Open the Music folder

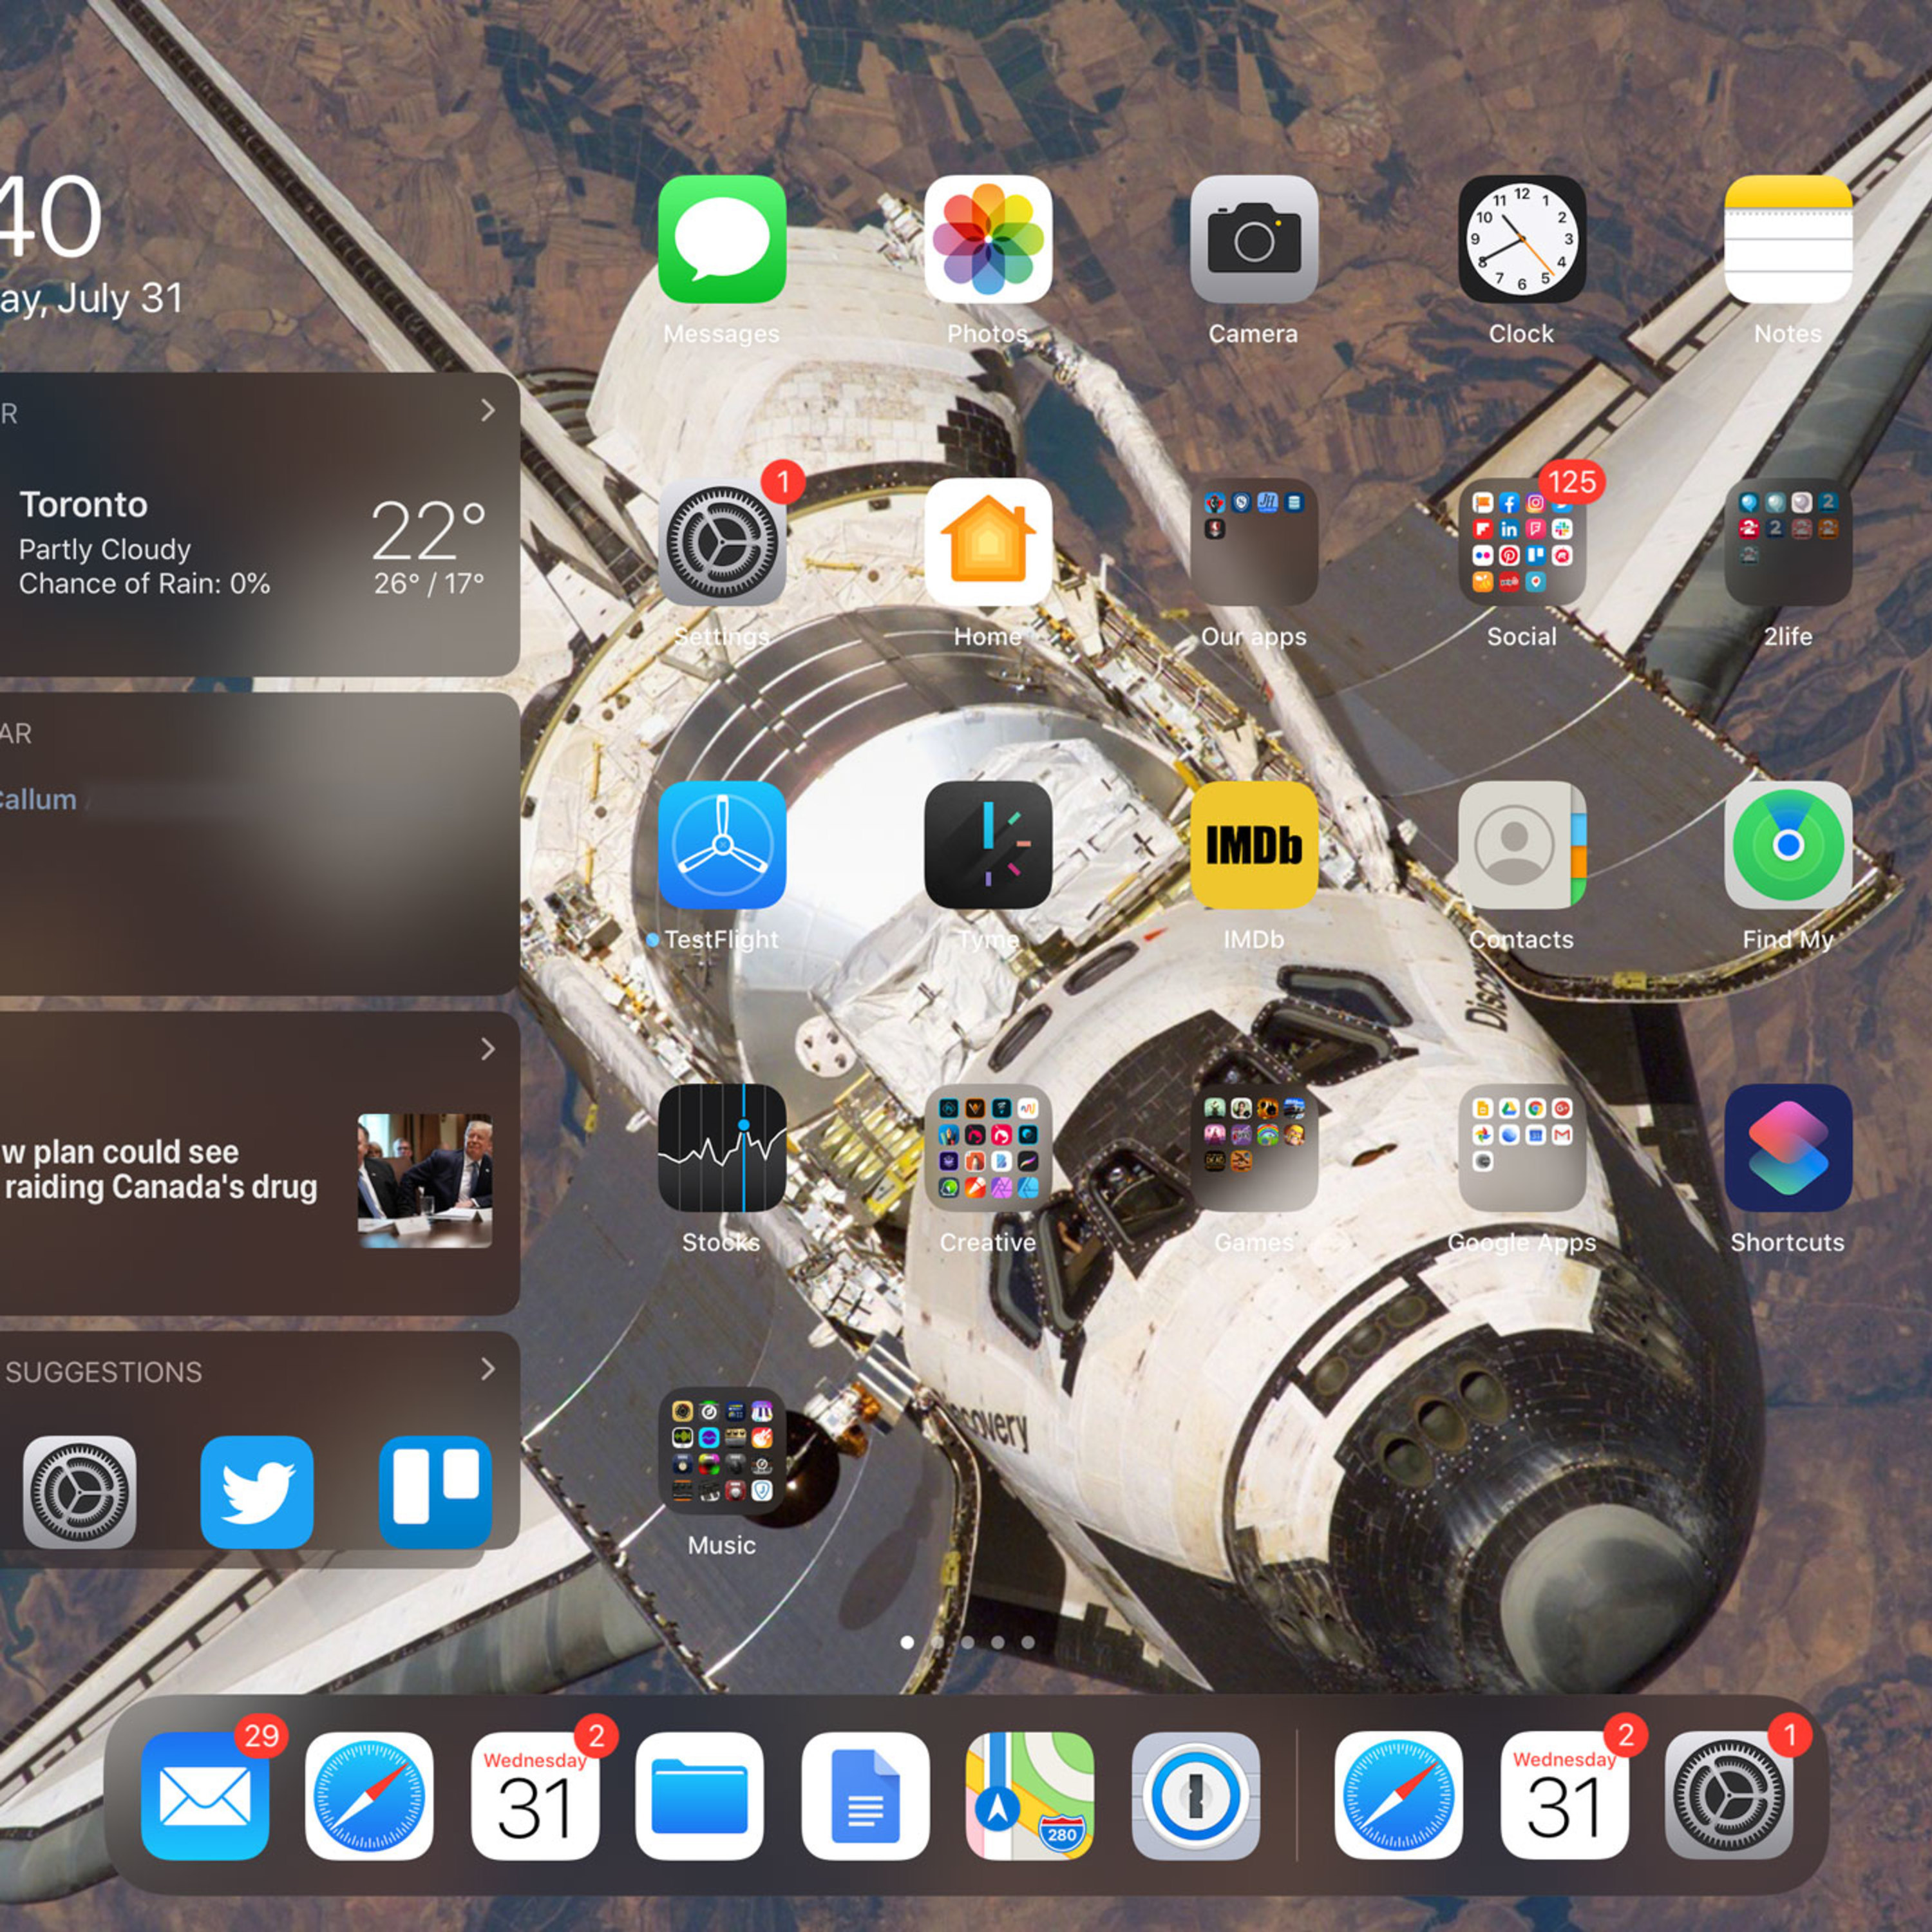722,1451
